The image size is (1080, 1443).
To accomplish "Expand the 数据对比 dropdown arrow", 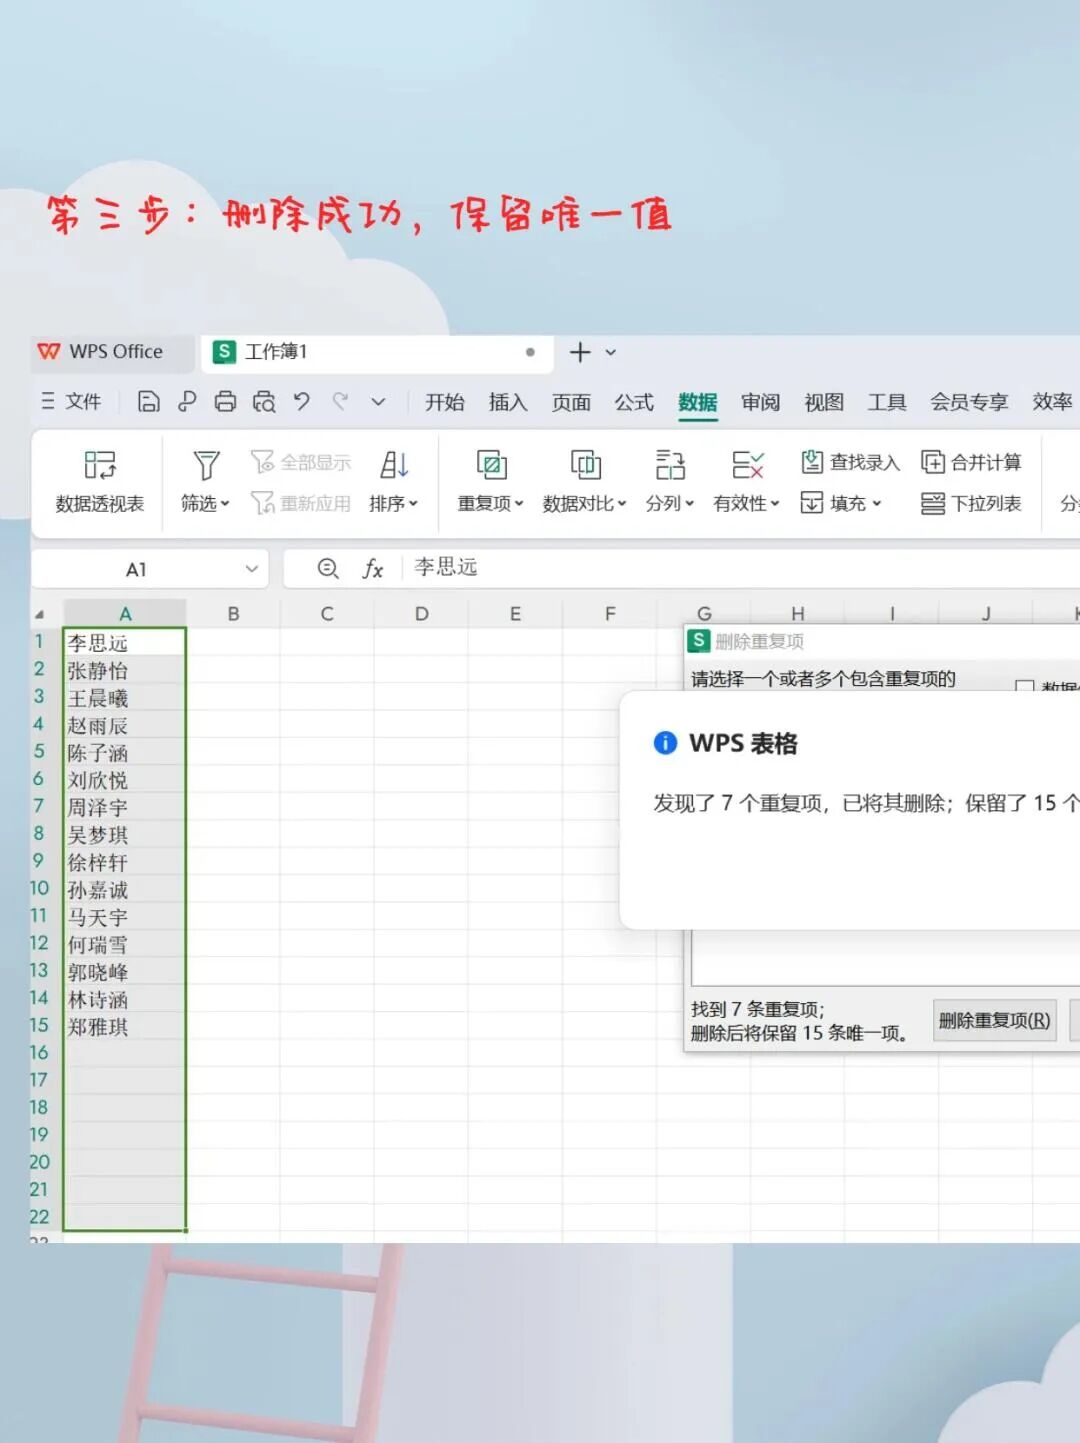I will point(622,504).
